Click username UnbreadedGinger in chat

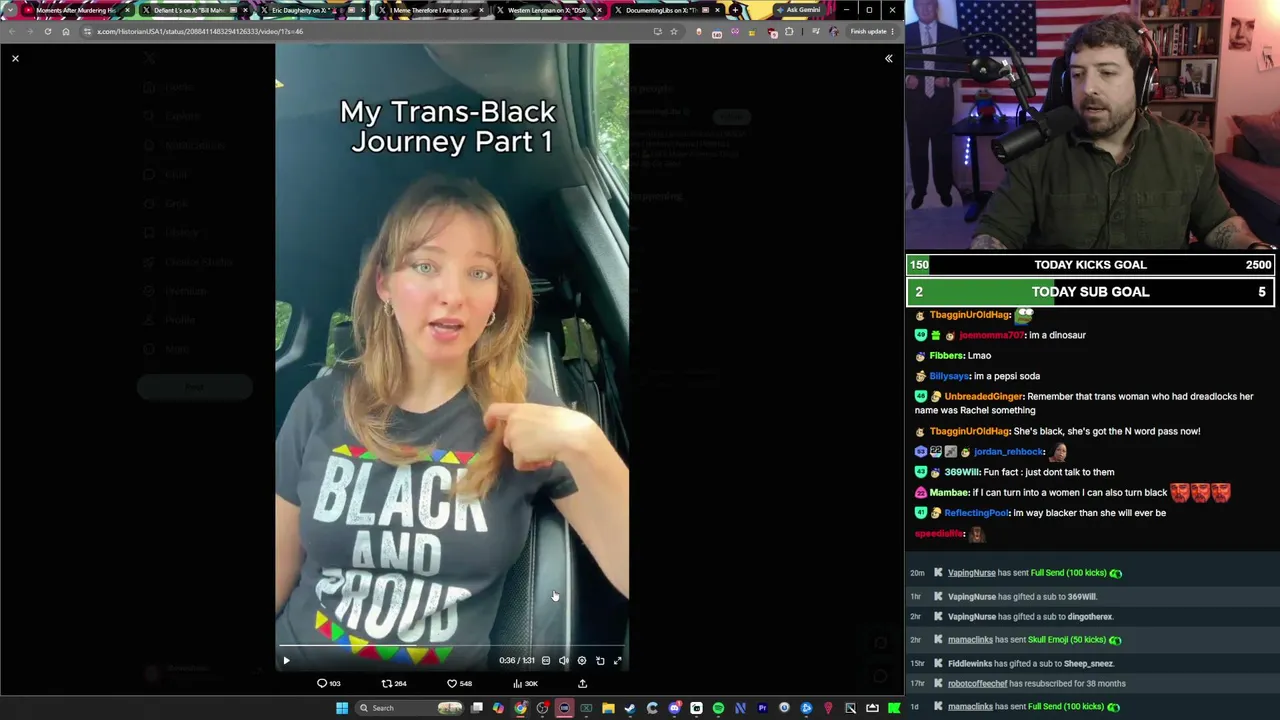(x=984, y=397)
